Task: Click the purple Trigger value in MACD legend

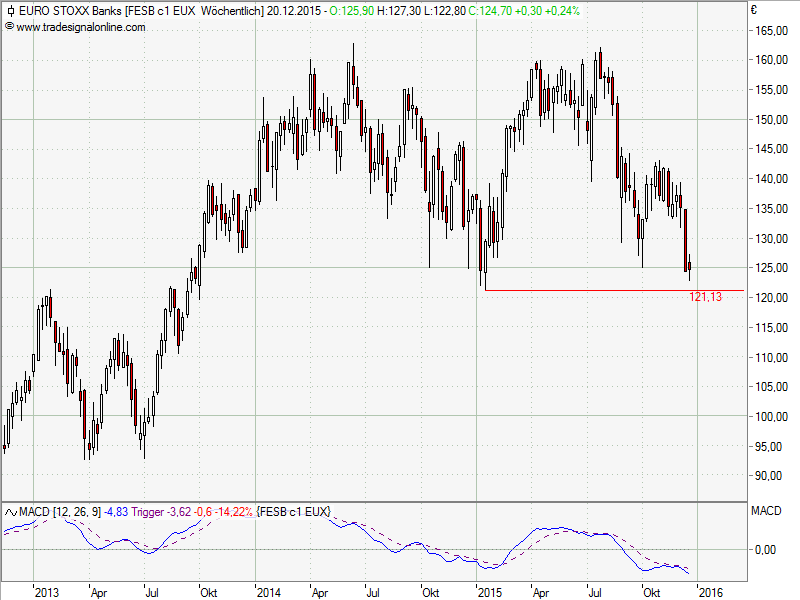Action: (159, 511)
